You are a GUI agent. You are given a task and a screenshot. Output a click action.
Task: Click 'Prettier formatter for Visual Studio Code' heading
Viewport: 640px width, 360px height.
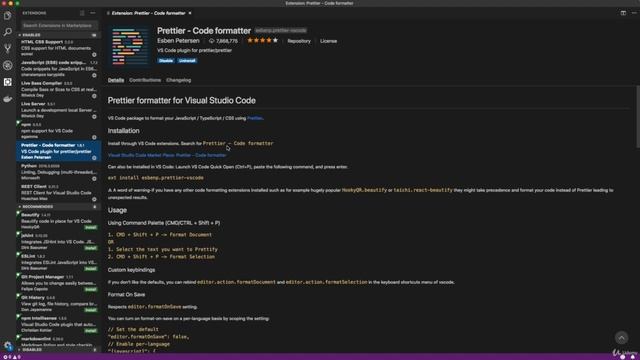[x=182, y=100]
